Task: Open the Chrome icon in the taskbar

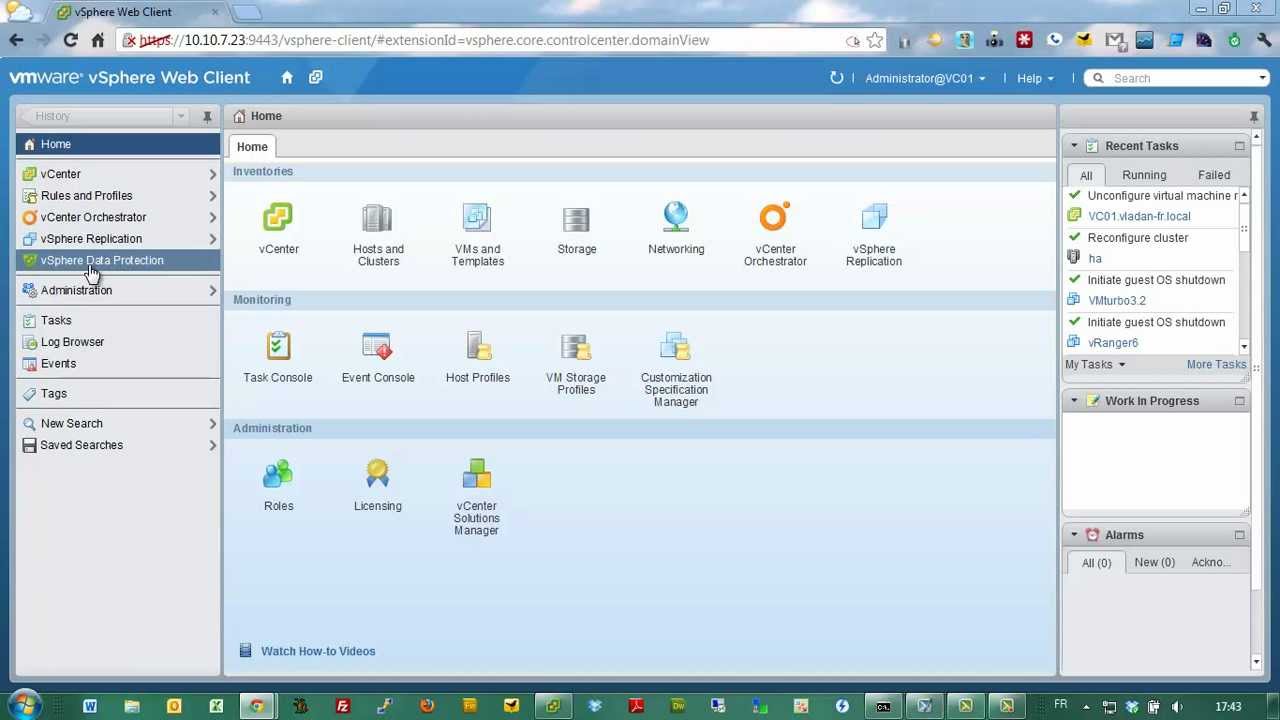Action: (257, 706)
